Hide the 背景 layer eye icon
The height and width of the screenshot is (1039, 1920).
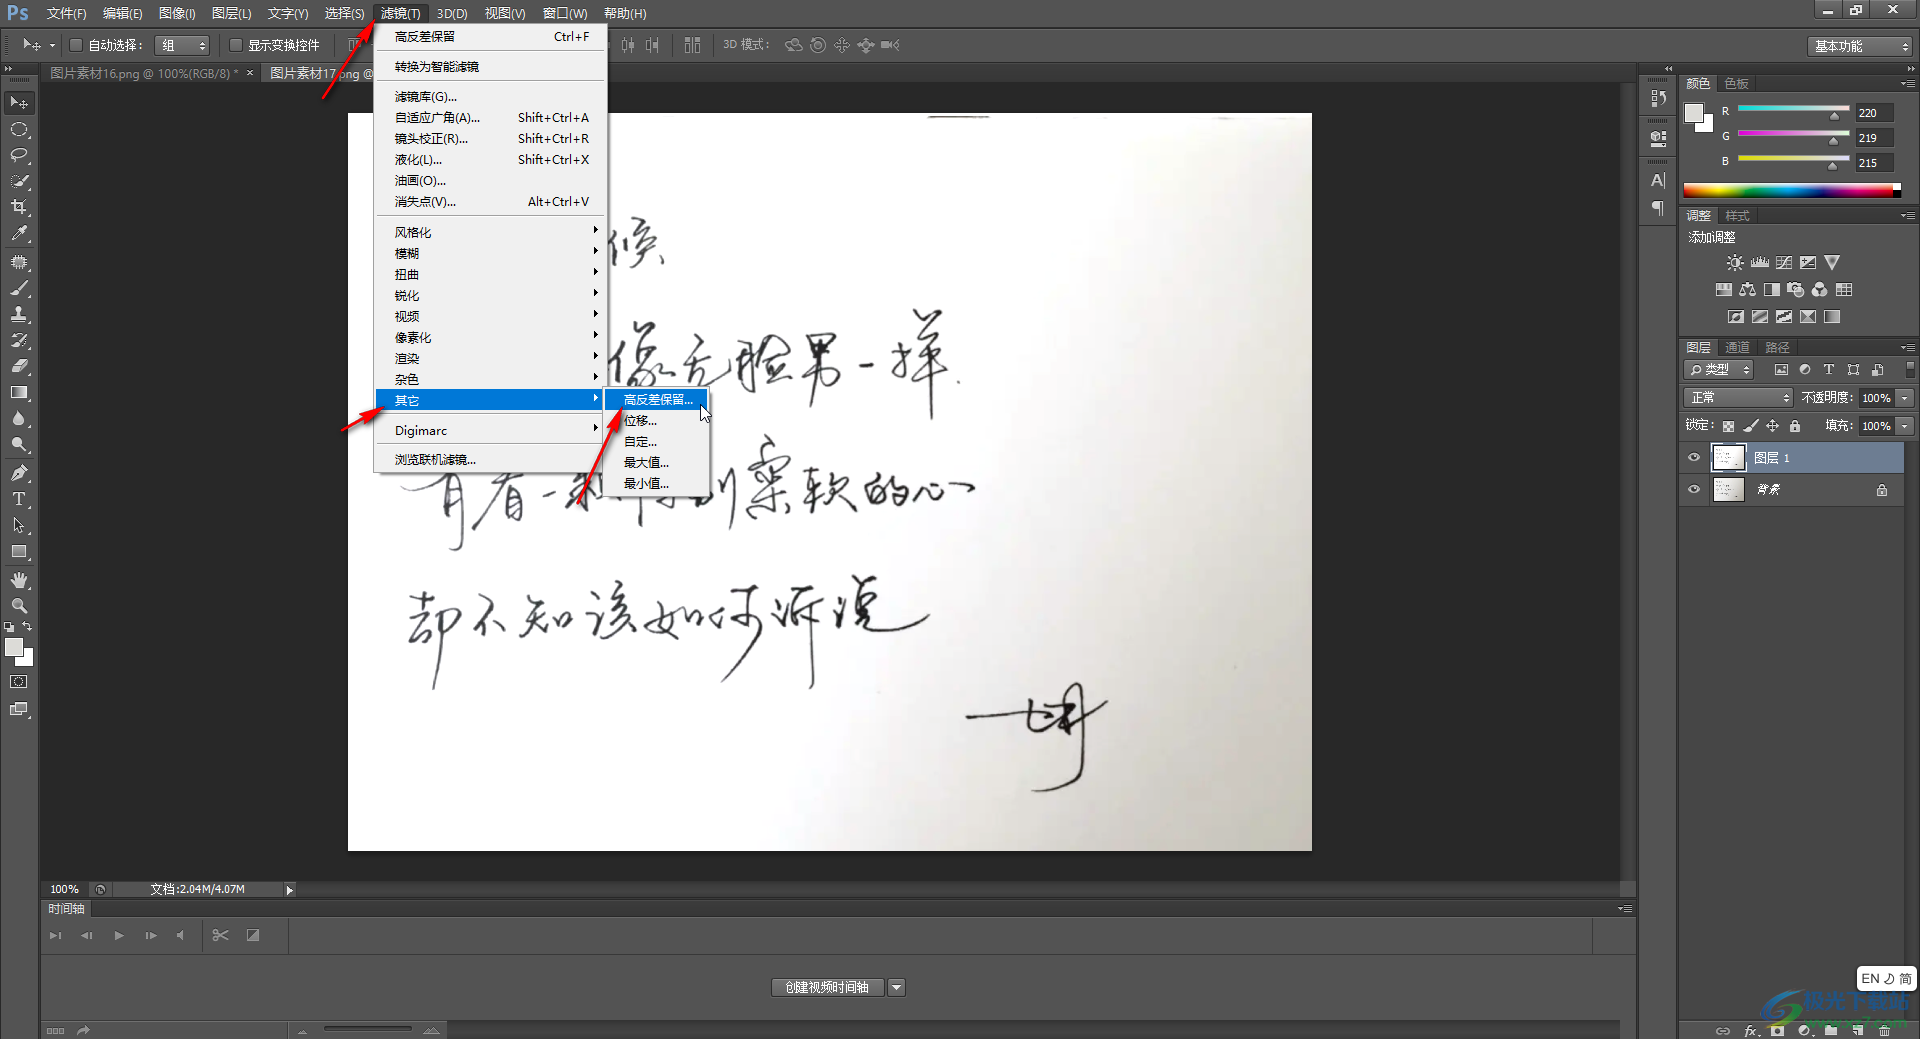tap(1694, 490)
